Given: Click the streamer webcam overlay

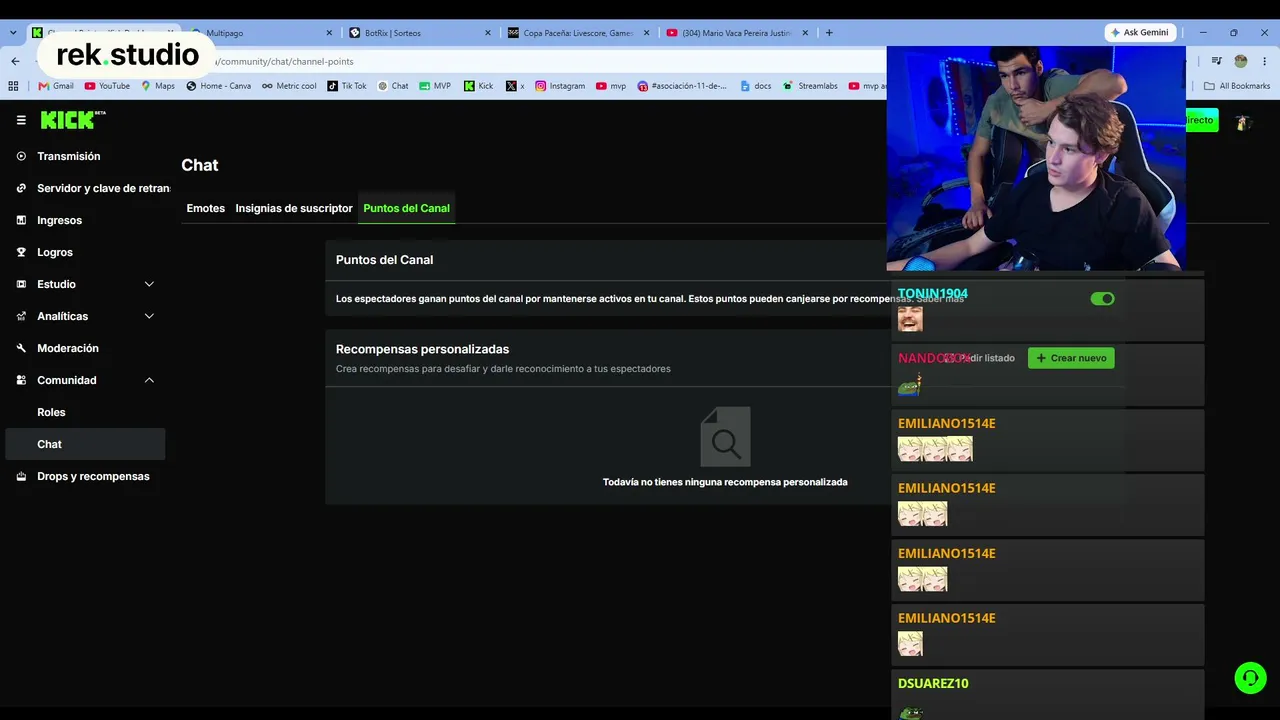Looking at the screenshot, I should [1036, 158].
